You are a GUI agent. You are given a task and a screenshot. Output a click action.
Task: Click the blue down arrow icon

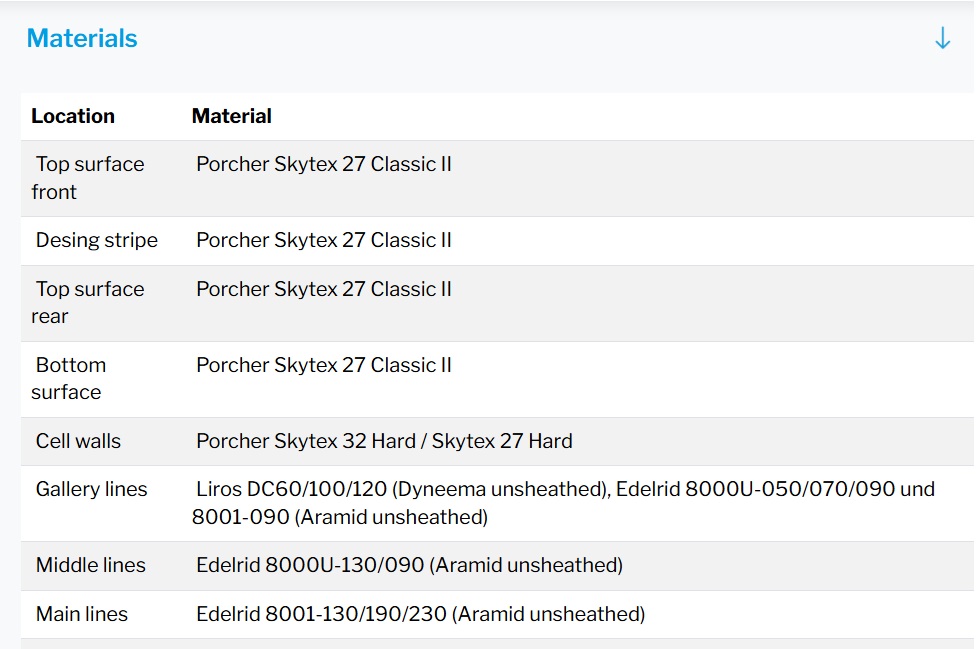(942, 39)
